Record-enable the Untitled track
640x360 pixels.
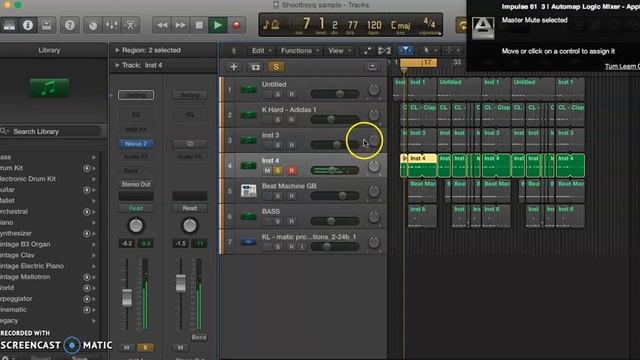pos(291,94)
